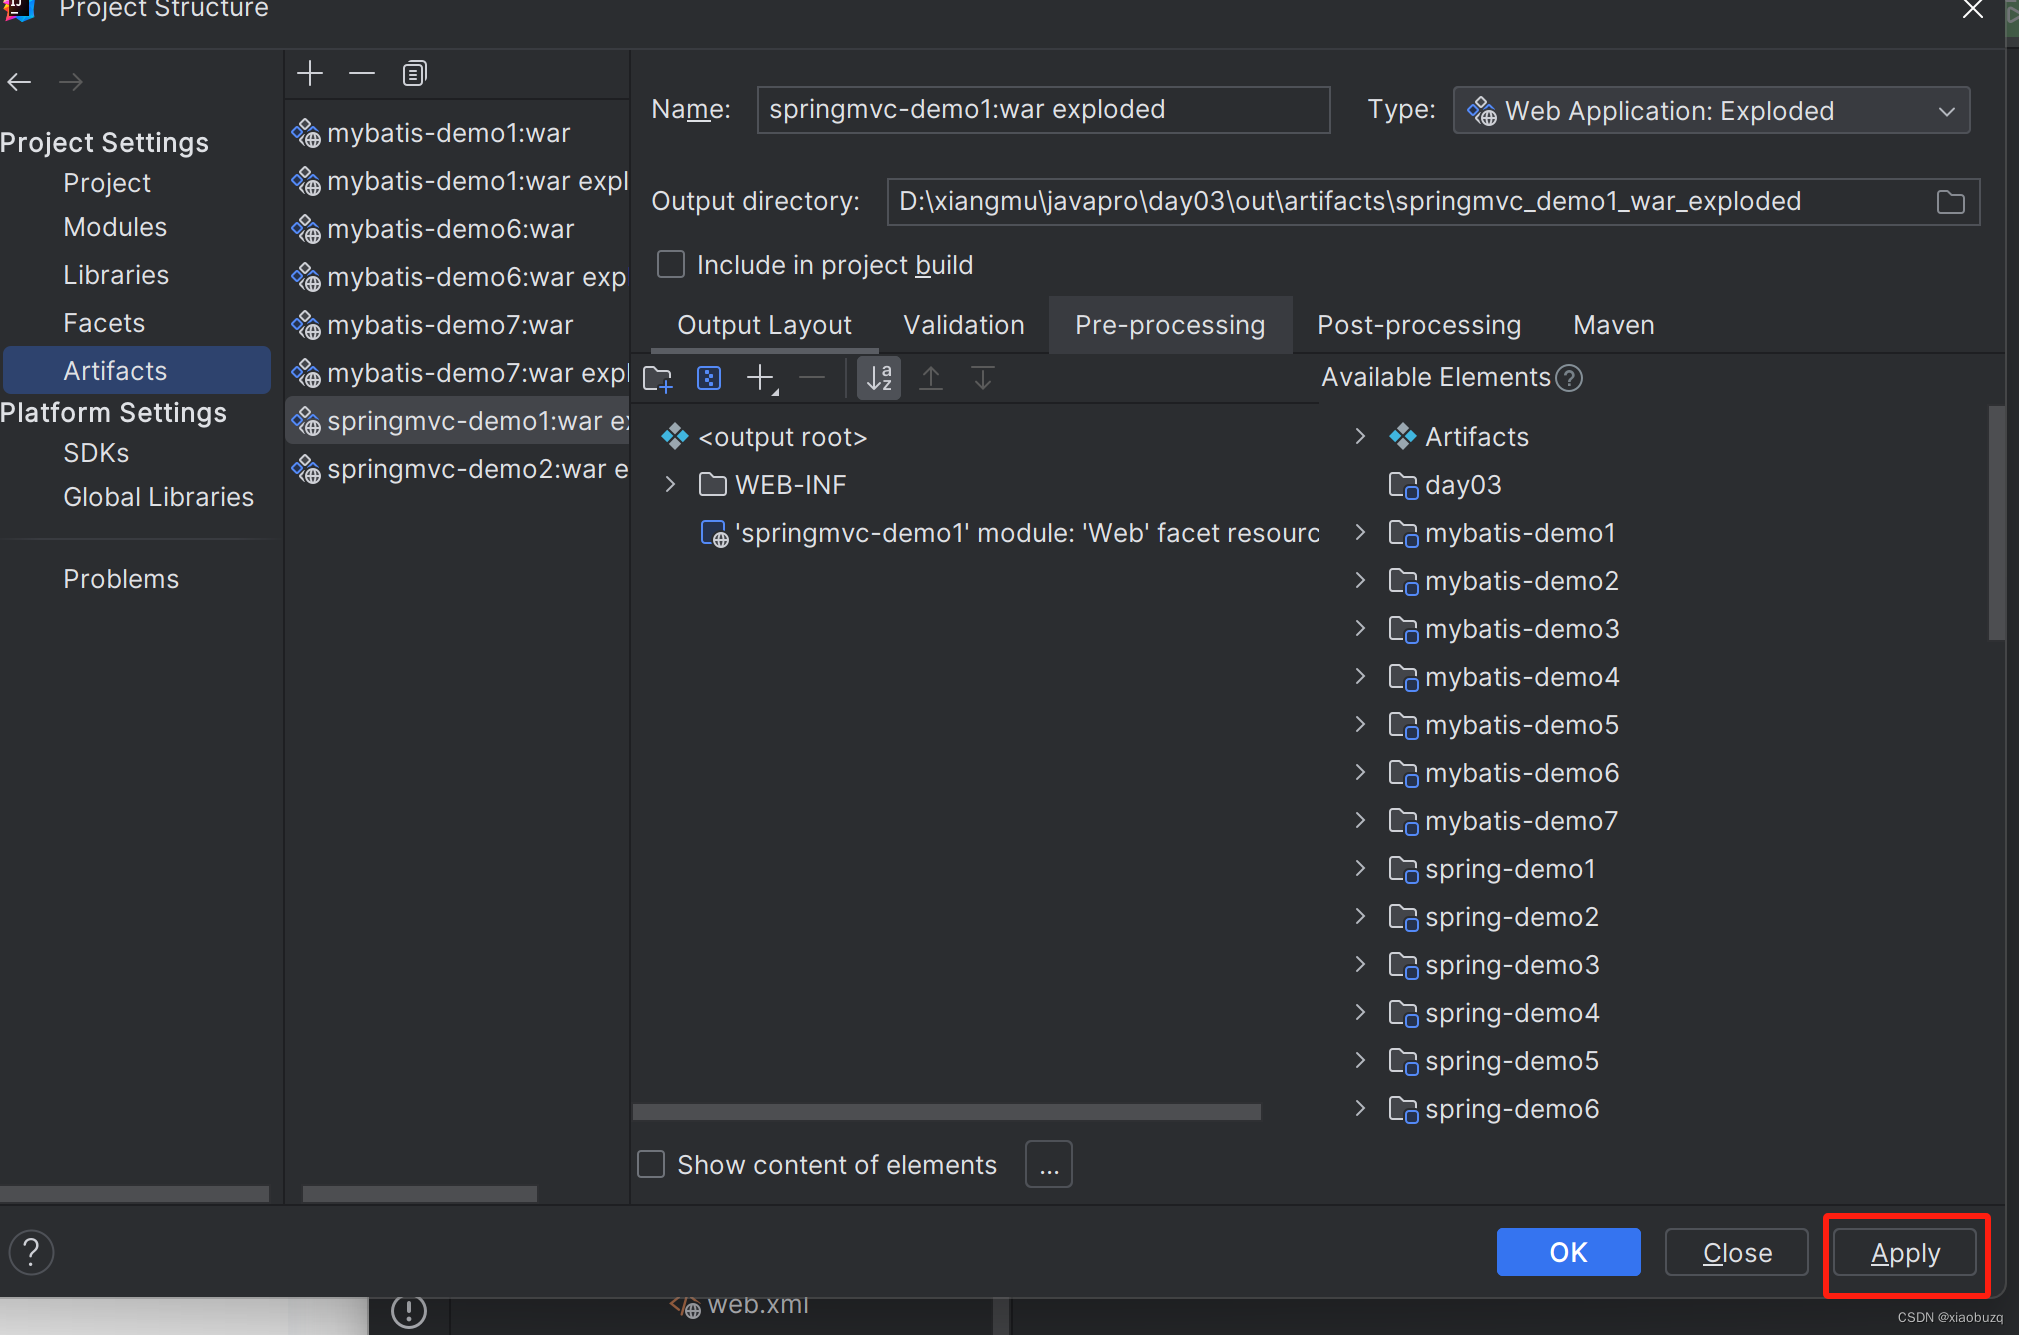Toggle the sort elements alphabetically icon
This screenshot has width=2019, height=1335.
coord(879,378)
